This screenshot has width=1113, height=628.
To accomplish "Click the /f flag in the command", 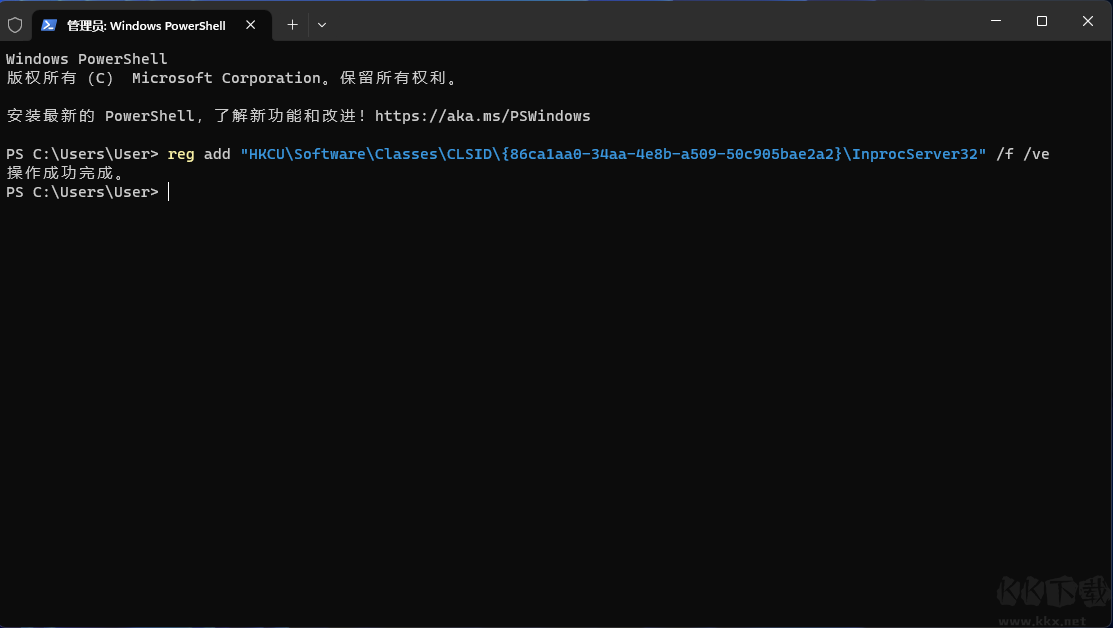I will [x=1005, y=154].
